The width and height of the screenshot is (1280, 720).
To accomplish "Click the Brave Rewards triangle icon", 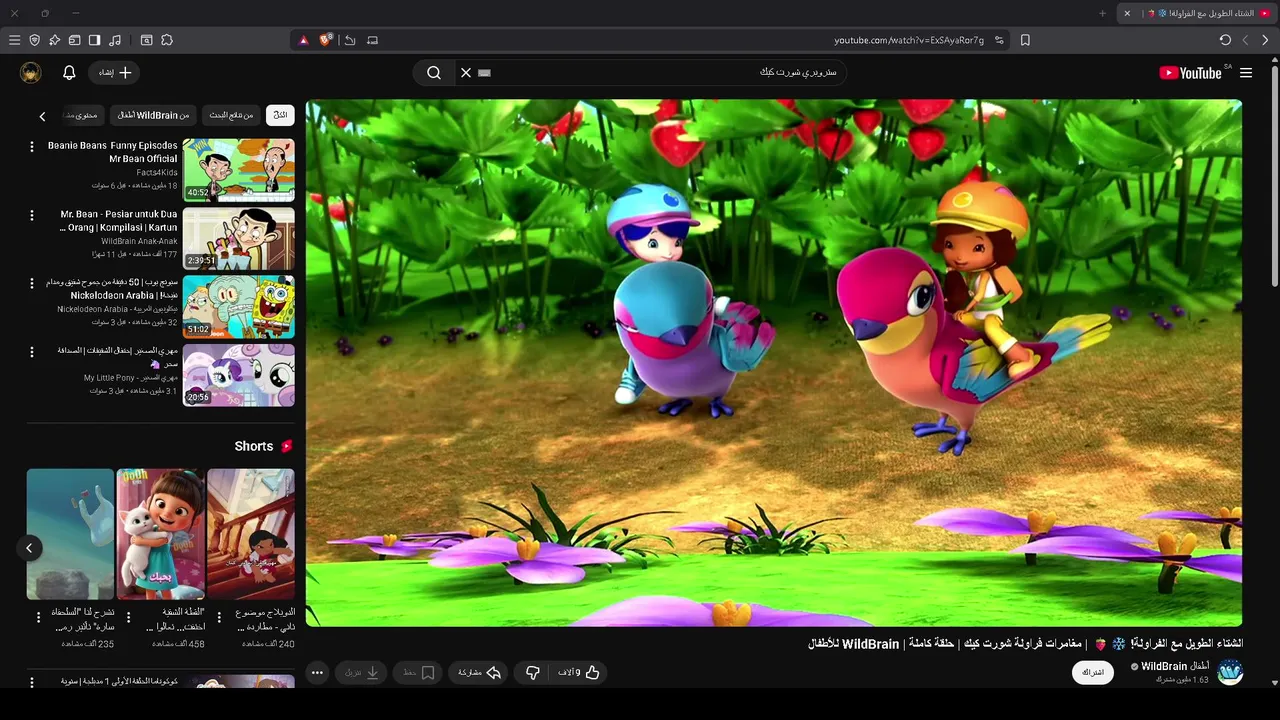I will (x=304, y=40).
